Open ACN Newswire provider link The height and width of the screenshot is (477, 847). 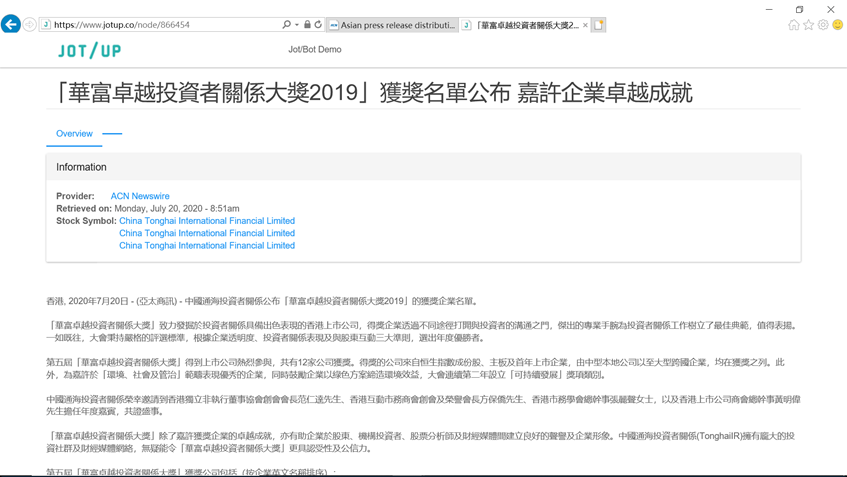[x=140, y=196]
